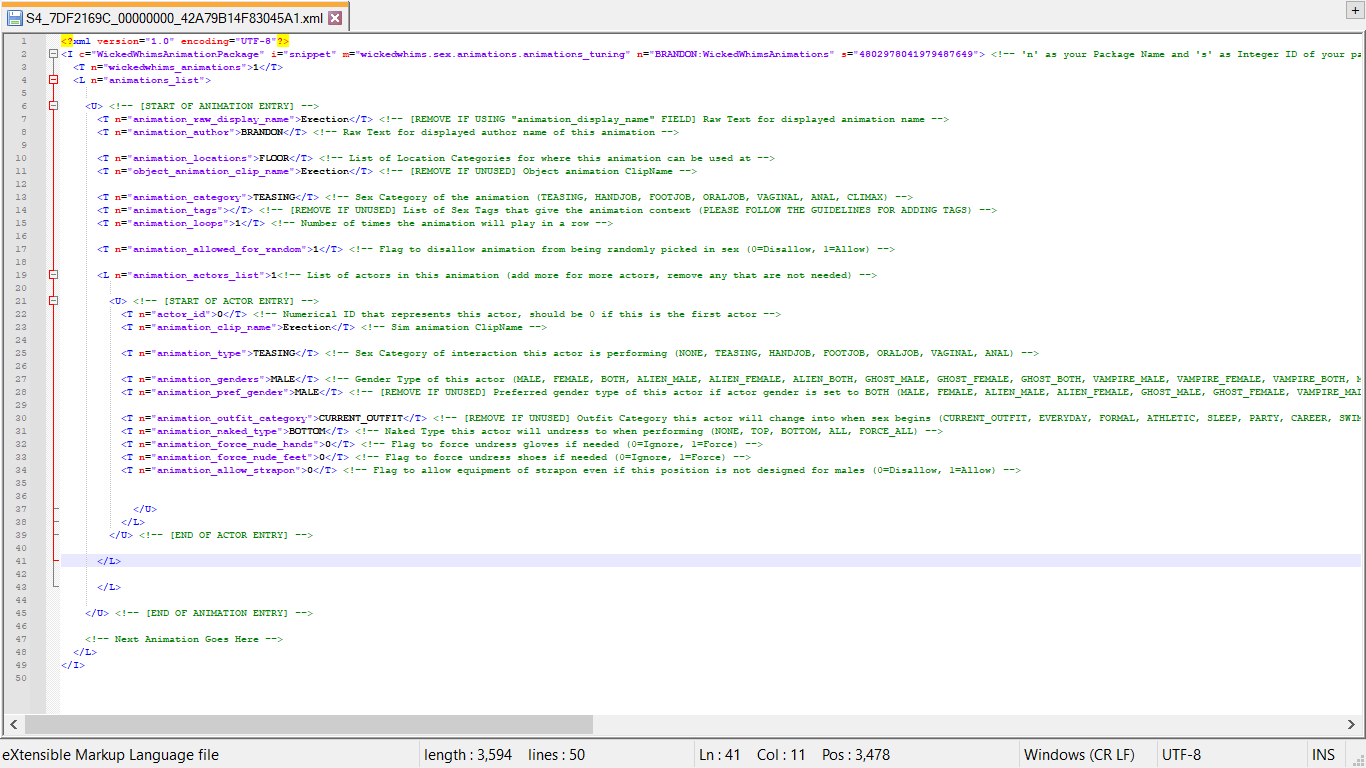Viewport: 1366px width, 768px height.
Task: Select the S4_7DF2169C xml file tab
Action: click(175, 18)
